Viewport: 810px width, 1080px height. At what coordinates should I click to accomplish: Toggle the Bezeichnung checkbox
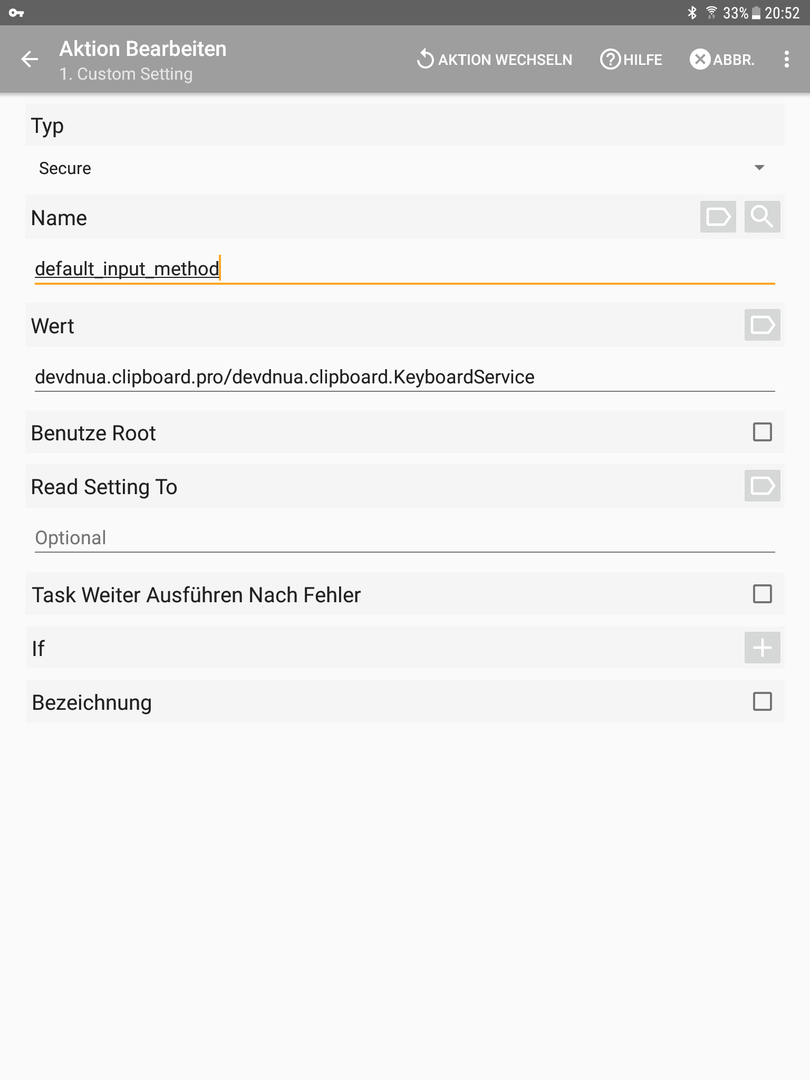click(762, 701)
